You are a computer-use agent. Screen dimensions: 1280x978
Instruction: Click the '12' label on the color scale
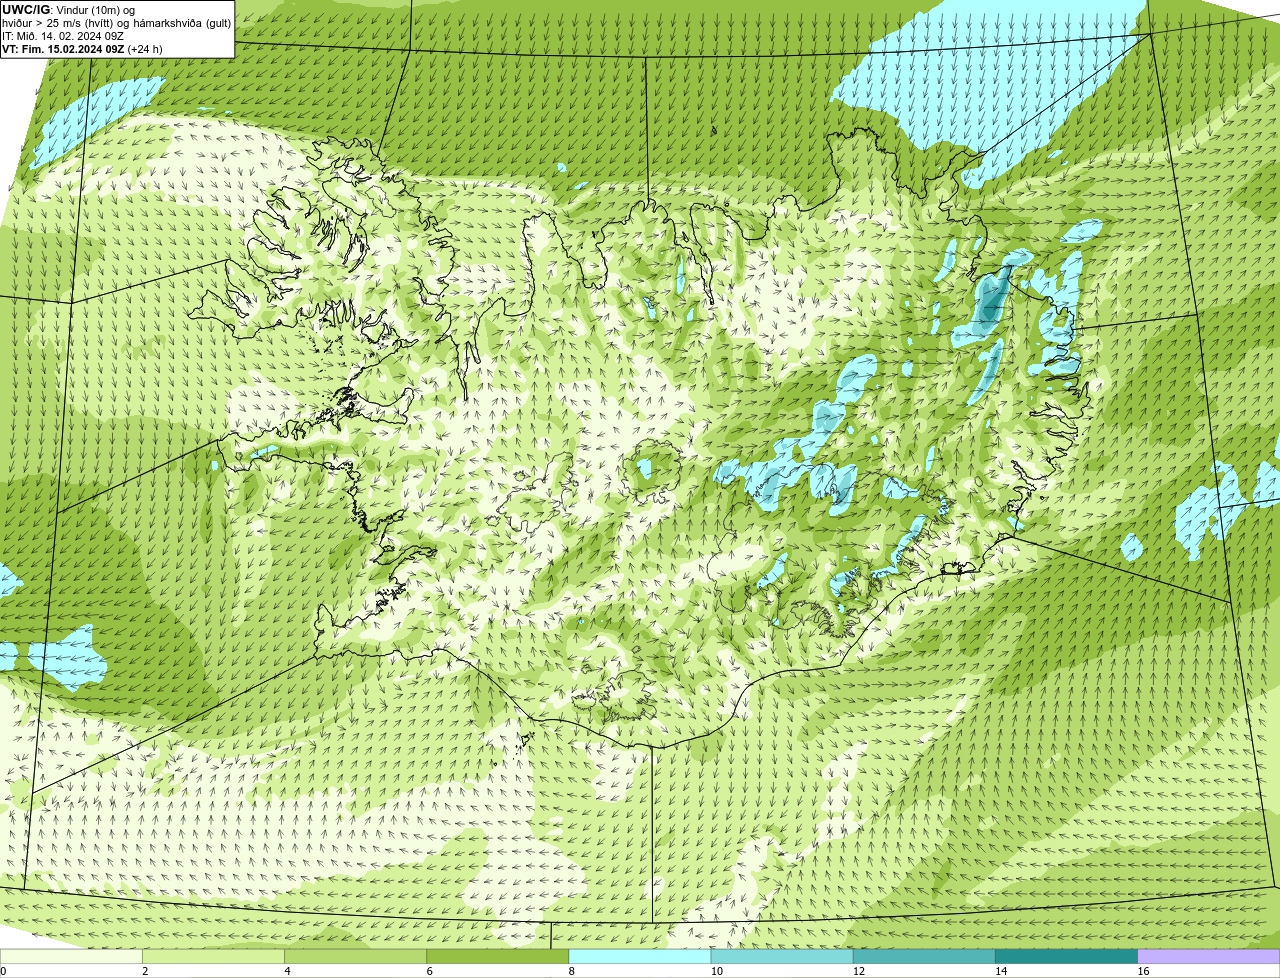tap(859, 971)
